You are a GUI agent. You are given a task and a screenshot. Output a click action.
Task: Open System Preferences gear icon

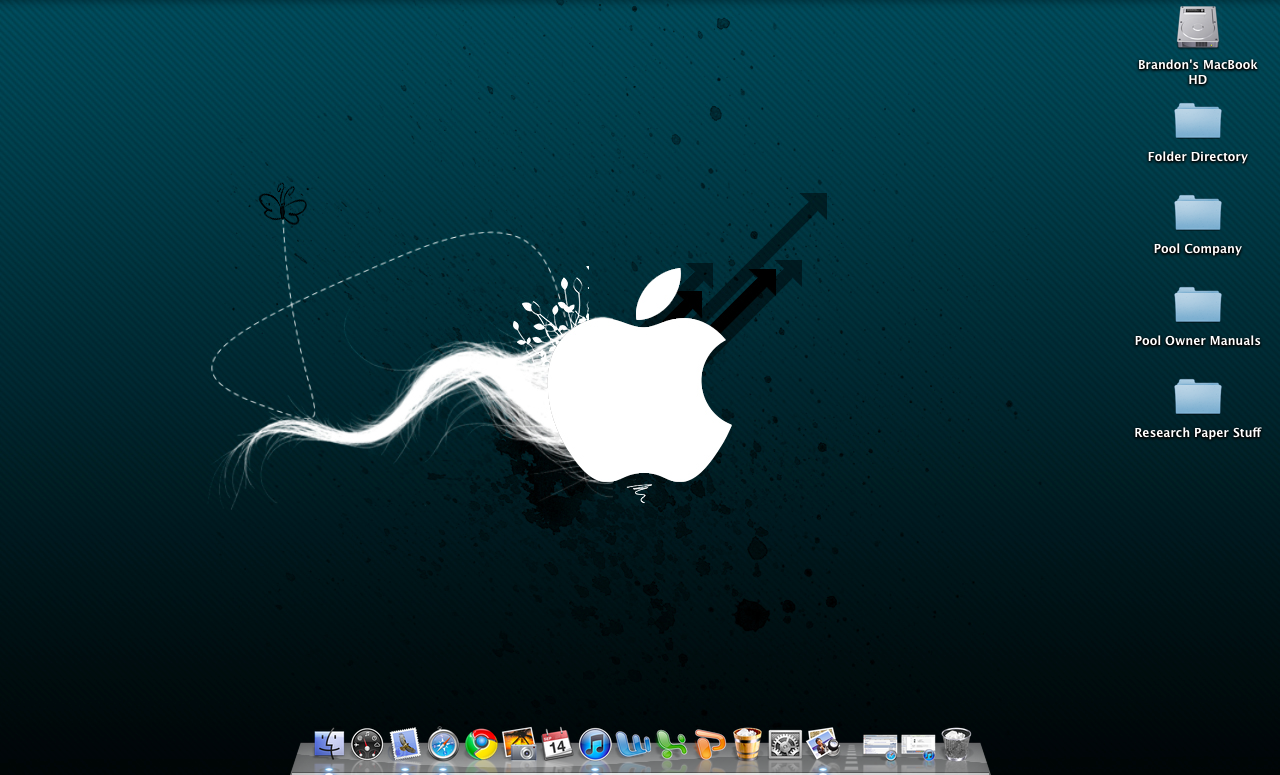click(785, 744)
